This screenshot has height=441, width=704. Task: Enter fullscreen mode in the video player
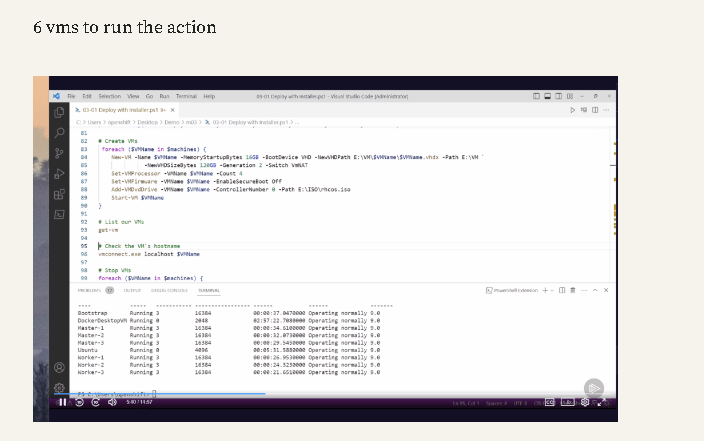602,402
